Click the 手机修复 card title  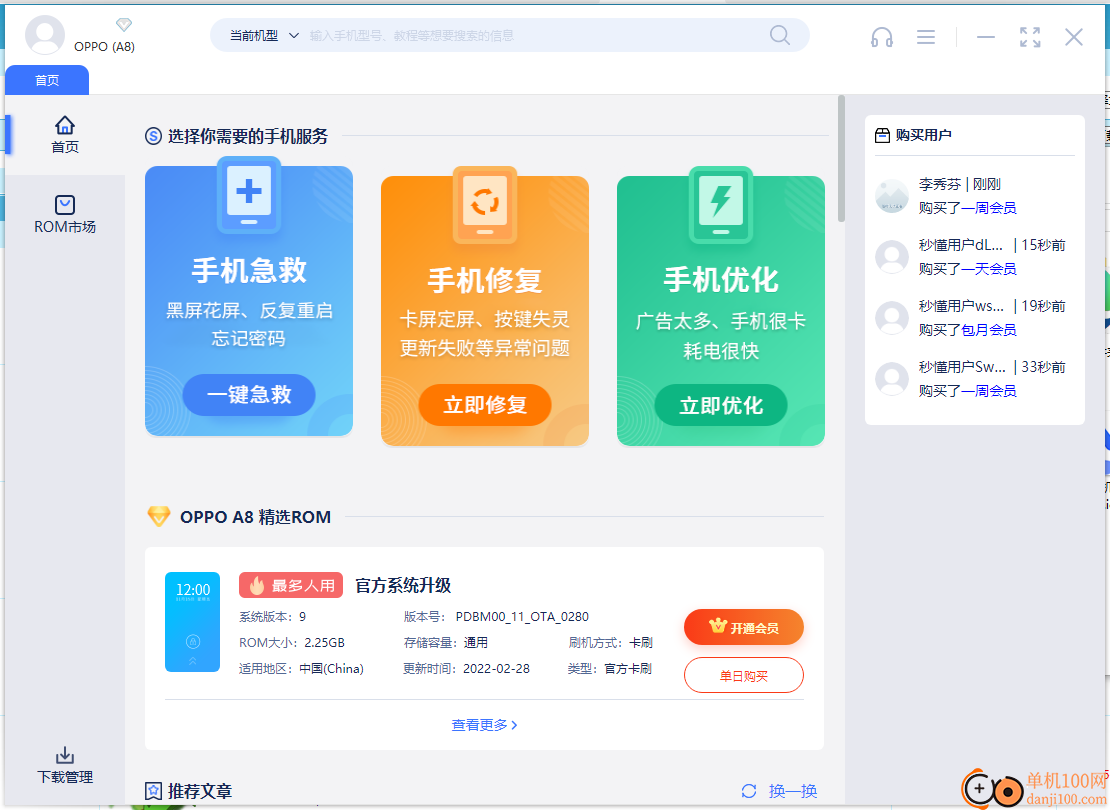[485, 280]
